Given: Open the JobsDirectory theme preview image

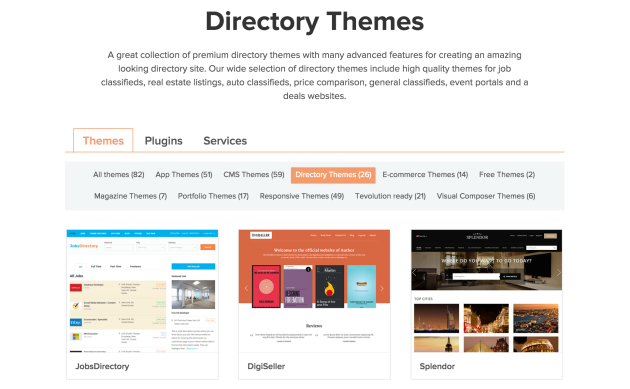Looking at the screenshot, I should (143, 291).
